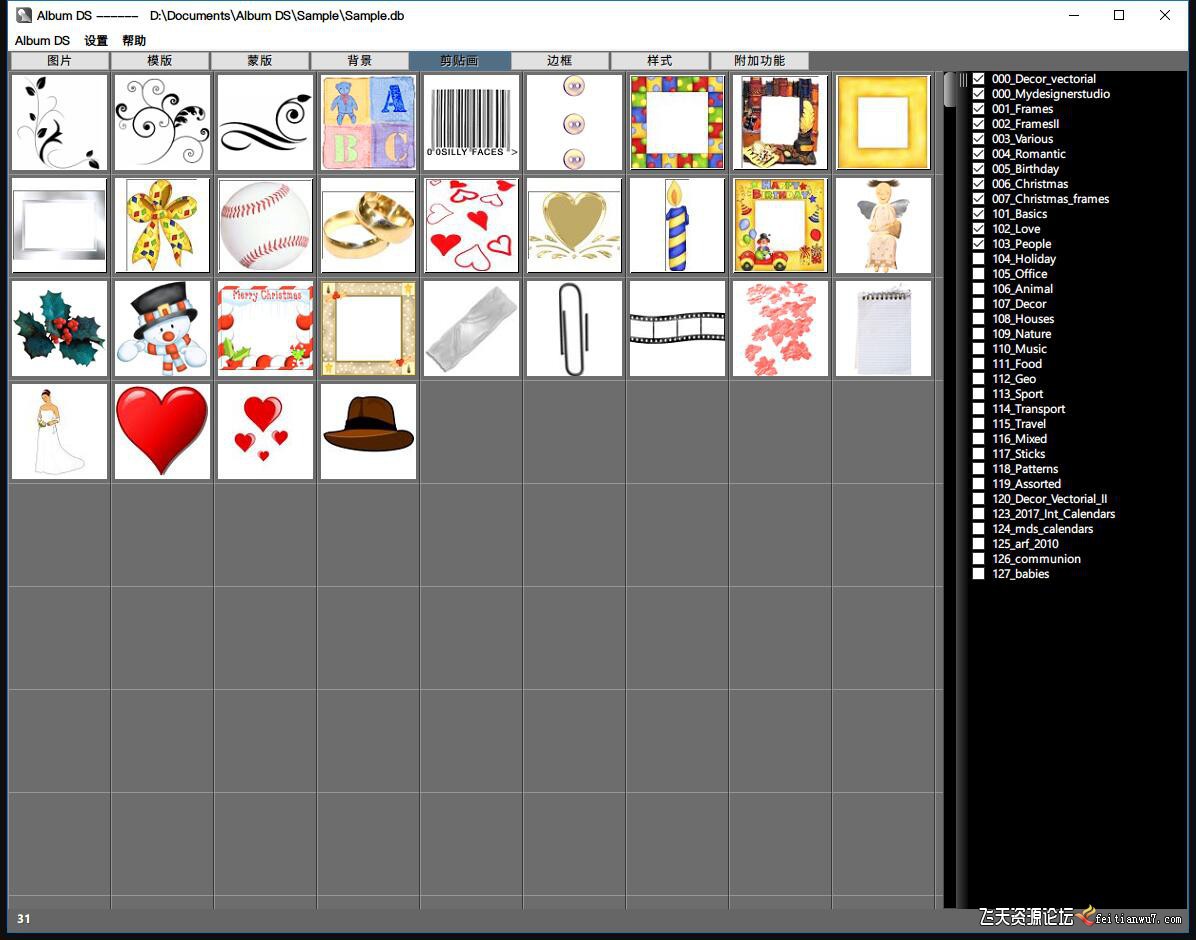Uncheck the 006_Christmas category checkbox

[x=979, y=184]
